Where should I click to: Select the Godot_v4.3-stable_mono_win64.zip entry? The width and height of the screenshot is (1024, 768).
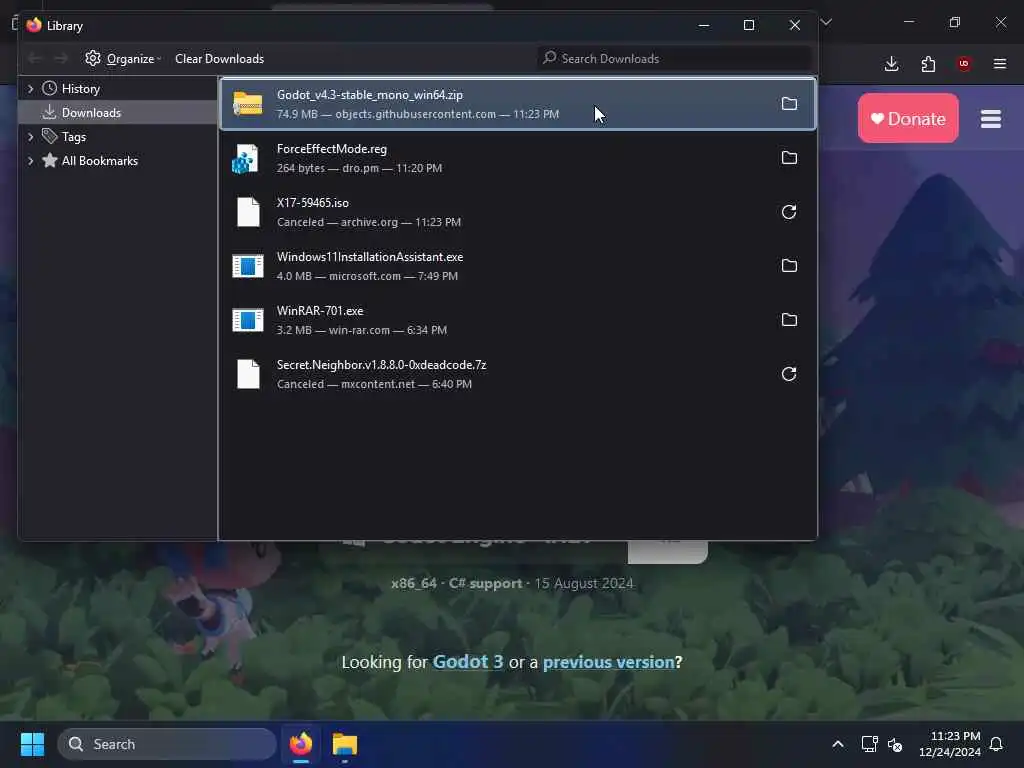(518, 104)
